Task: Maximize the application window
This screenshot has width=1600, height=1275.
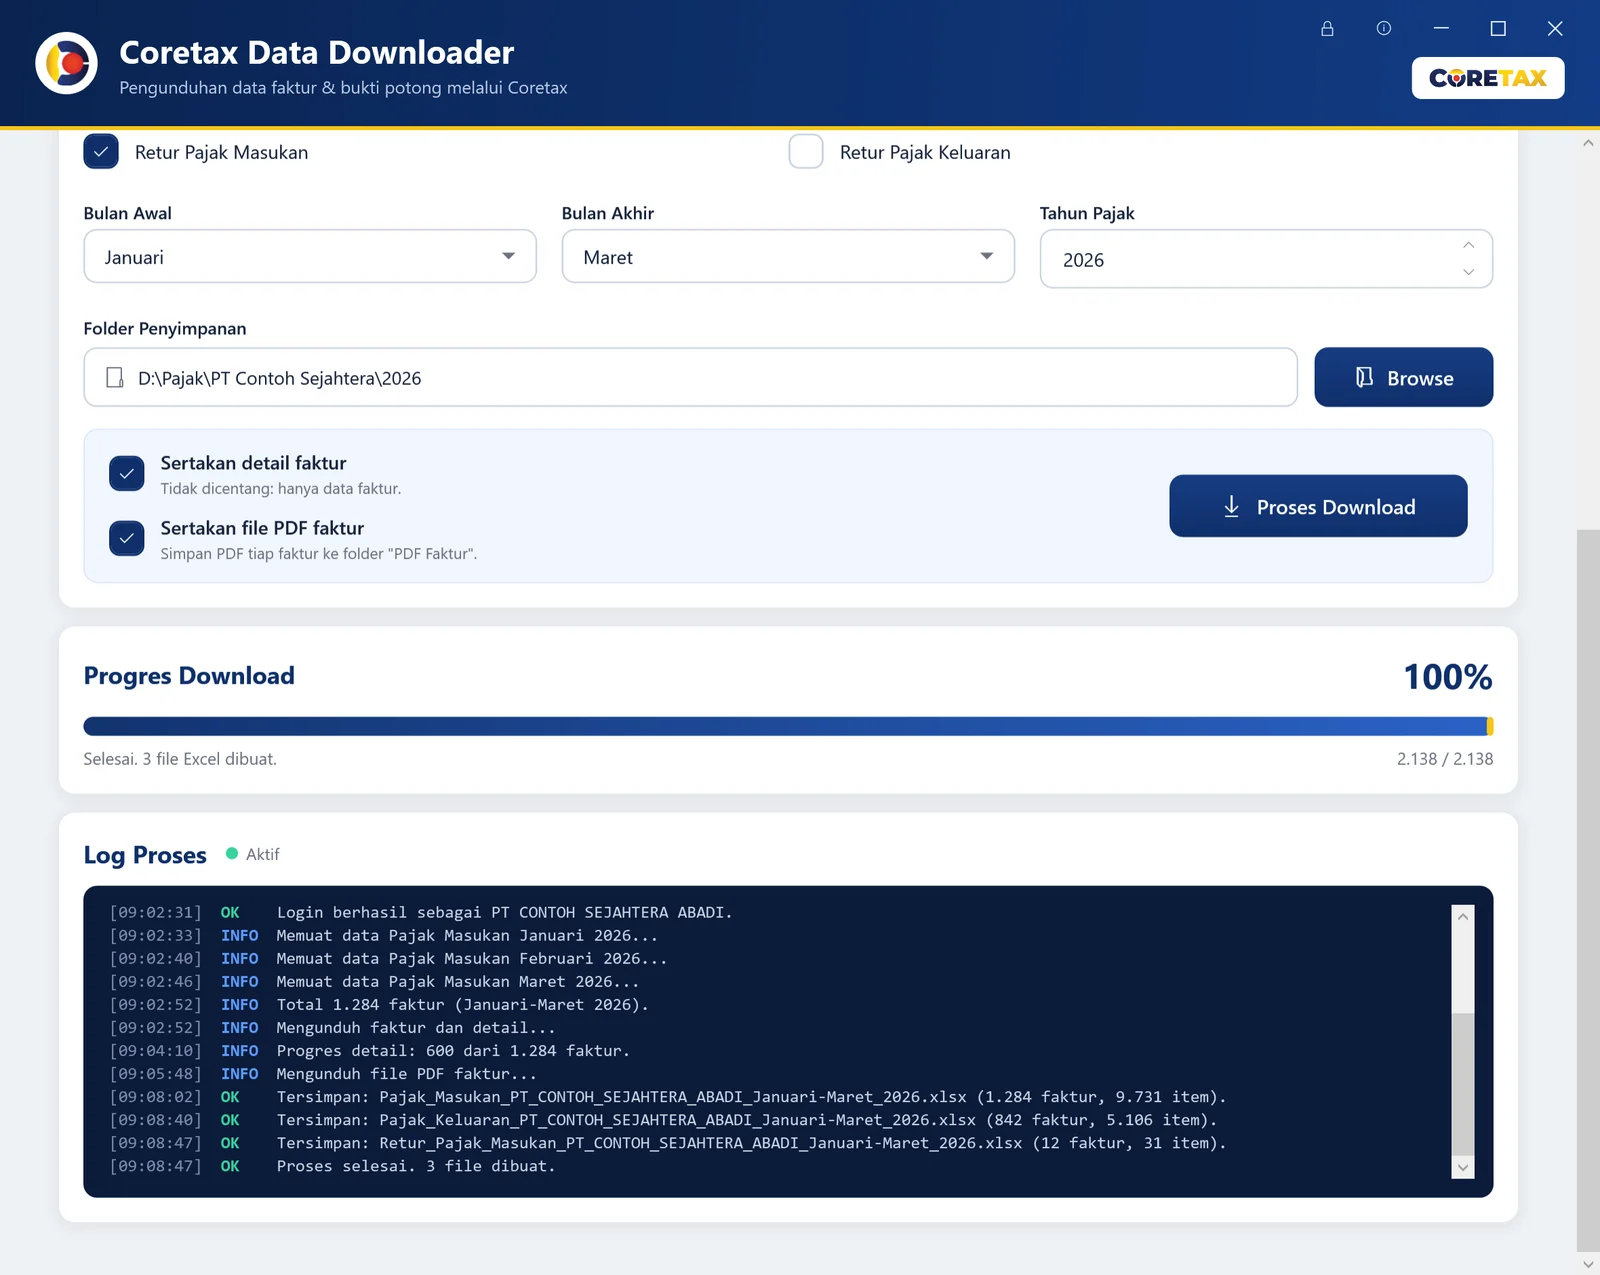Action: tap(1498, 29)
